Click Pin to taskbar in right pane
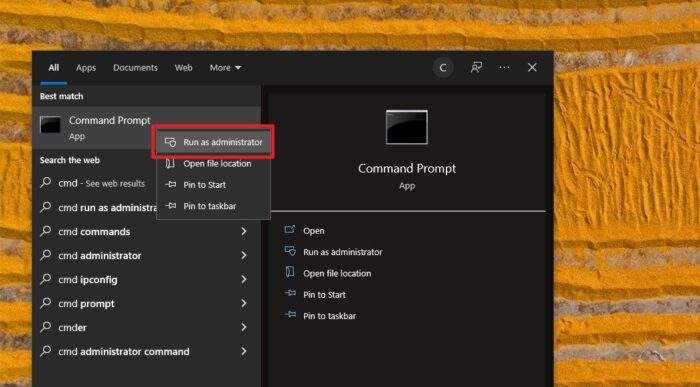 pos(329,316)
